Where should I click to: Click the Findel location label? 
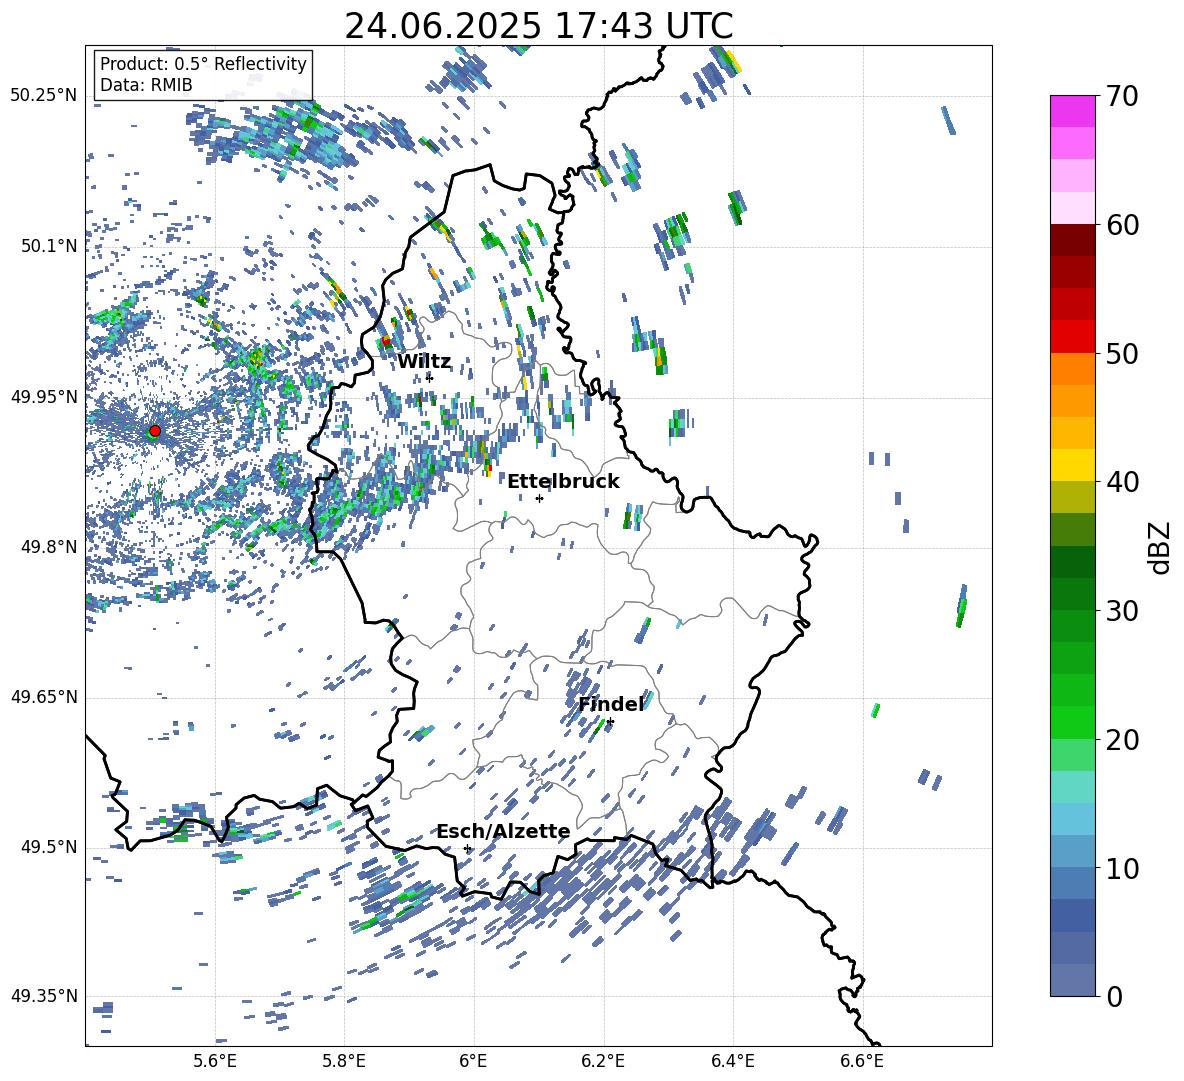coord(612,704)
